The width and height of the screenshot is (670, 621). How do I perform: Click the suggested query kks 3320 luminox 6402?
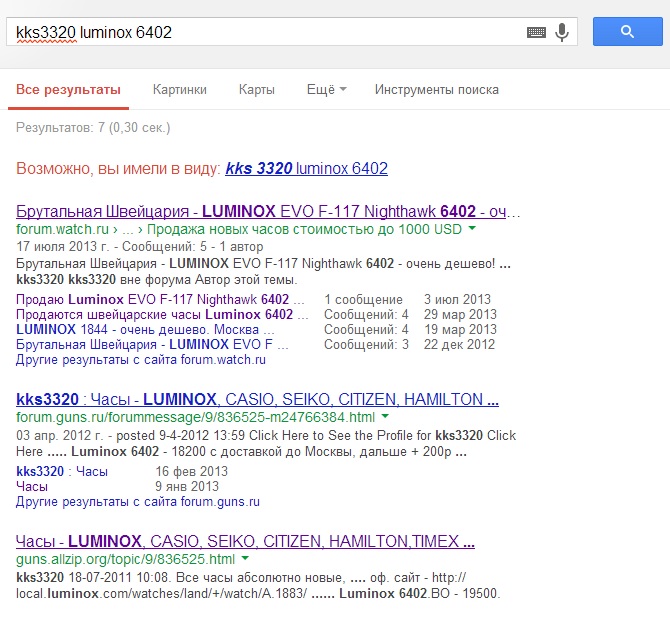[x=306, y=169]
